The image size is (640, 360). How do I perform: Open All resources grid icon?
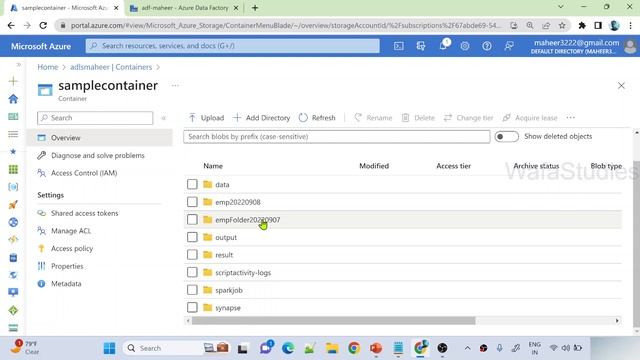13,169
